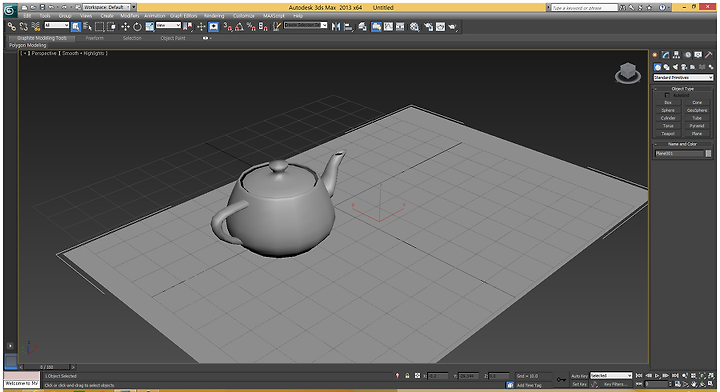Click Edit Named Selection Sets icon
720x392 pixels.
pyautogui.click(x=277, y=27)
